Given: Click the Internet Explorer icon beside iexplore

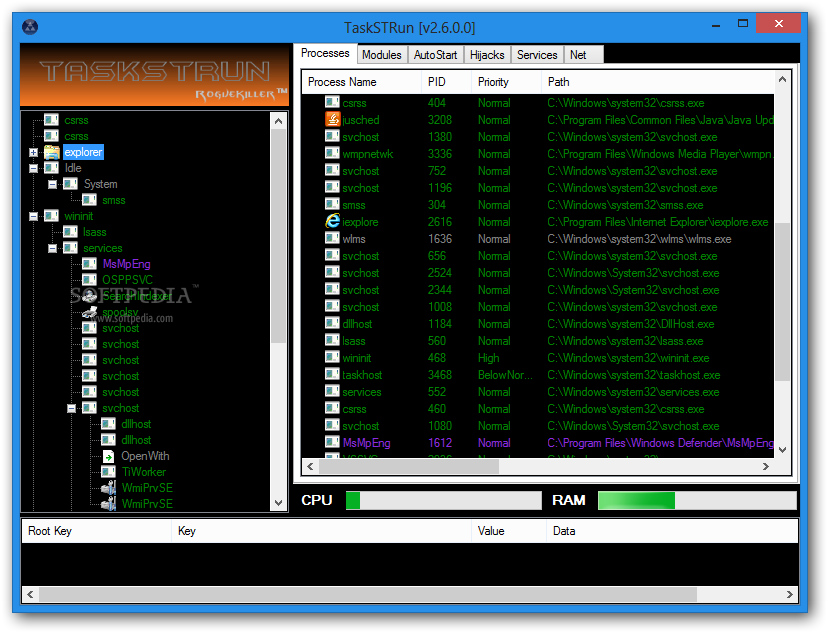Looking at the screenshot, I should pyautogui.click(x=332, y=221).
